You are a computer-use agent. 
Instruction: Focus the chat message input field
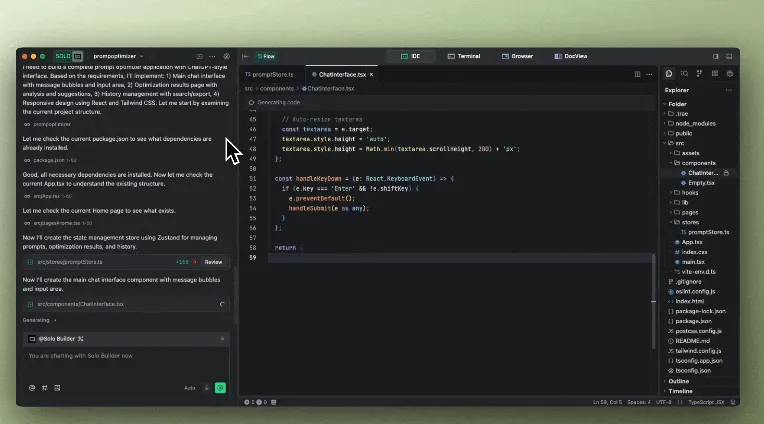click(126, 365)
